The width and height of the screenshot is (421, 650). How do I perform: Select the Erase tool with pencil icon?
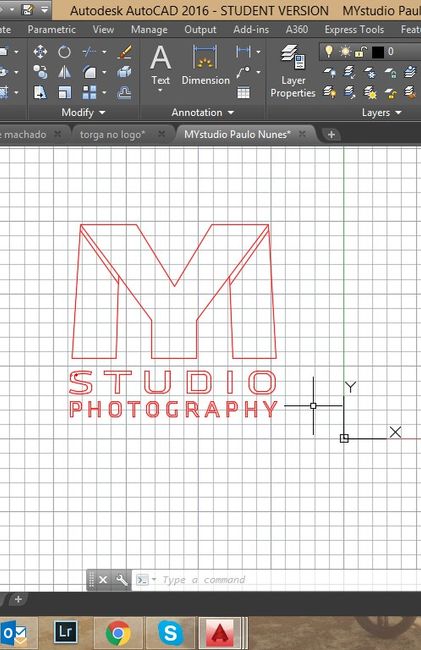click(x=124, y=52)
